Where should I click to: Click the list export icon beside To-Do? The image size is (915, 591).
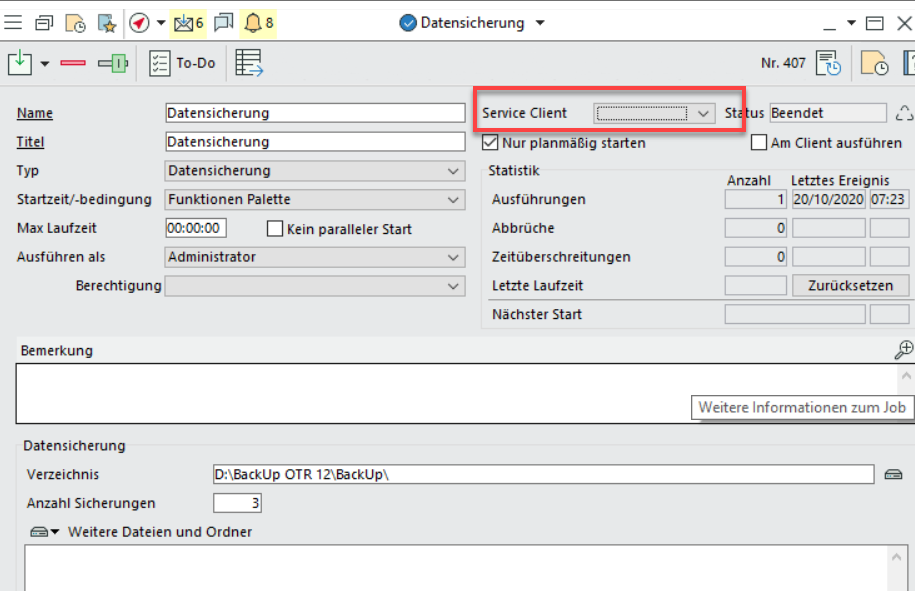tap(249, 63)
